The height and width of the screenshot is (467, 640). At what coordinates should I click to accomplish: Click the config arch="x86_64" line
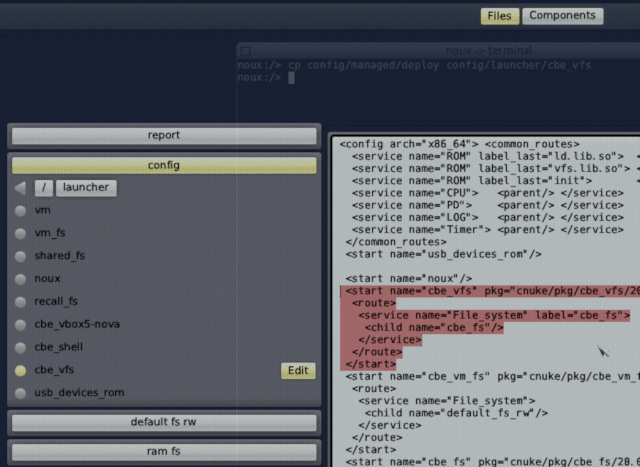(x=459, y=145)
